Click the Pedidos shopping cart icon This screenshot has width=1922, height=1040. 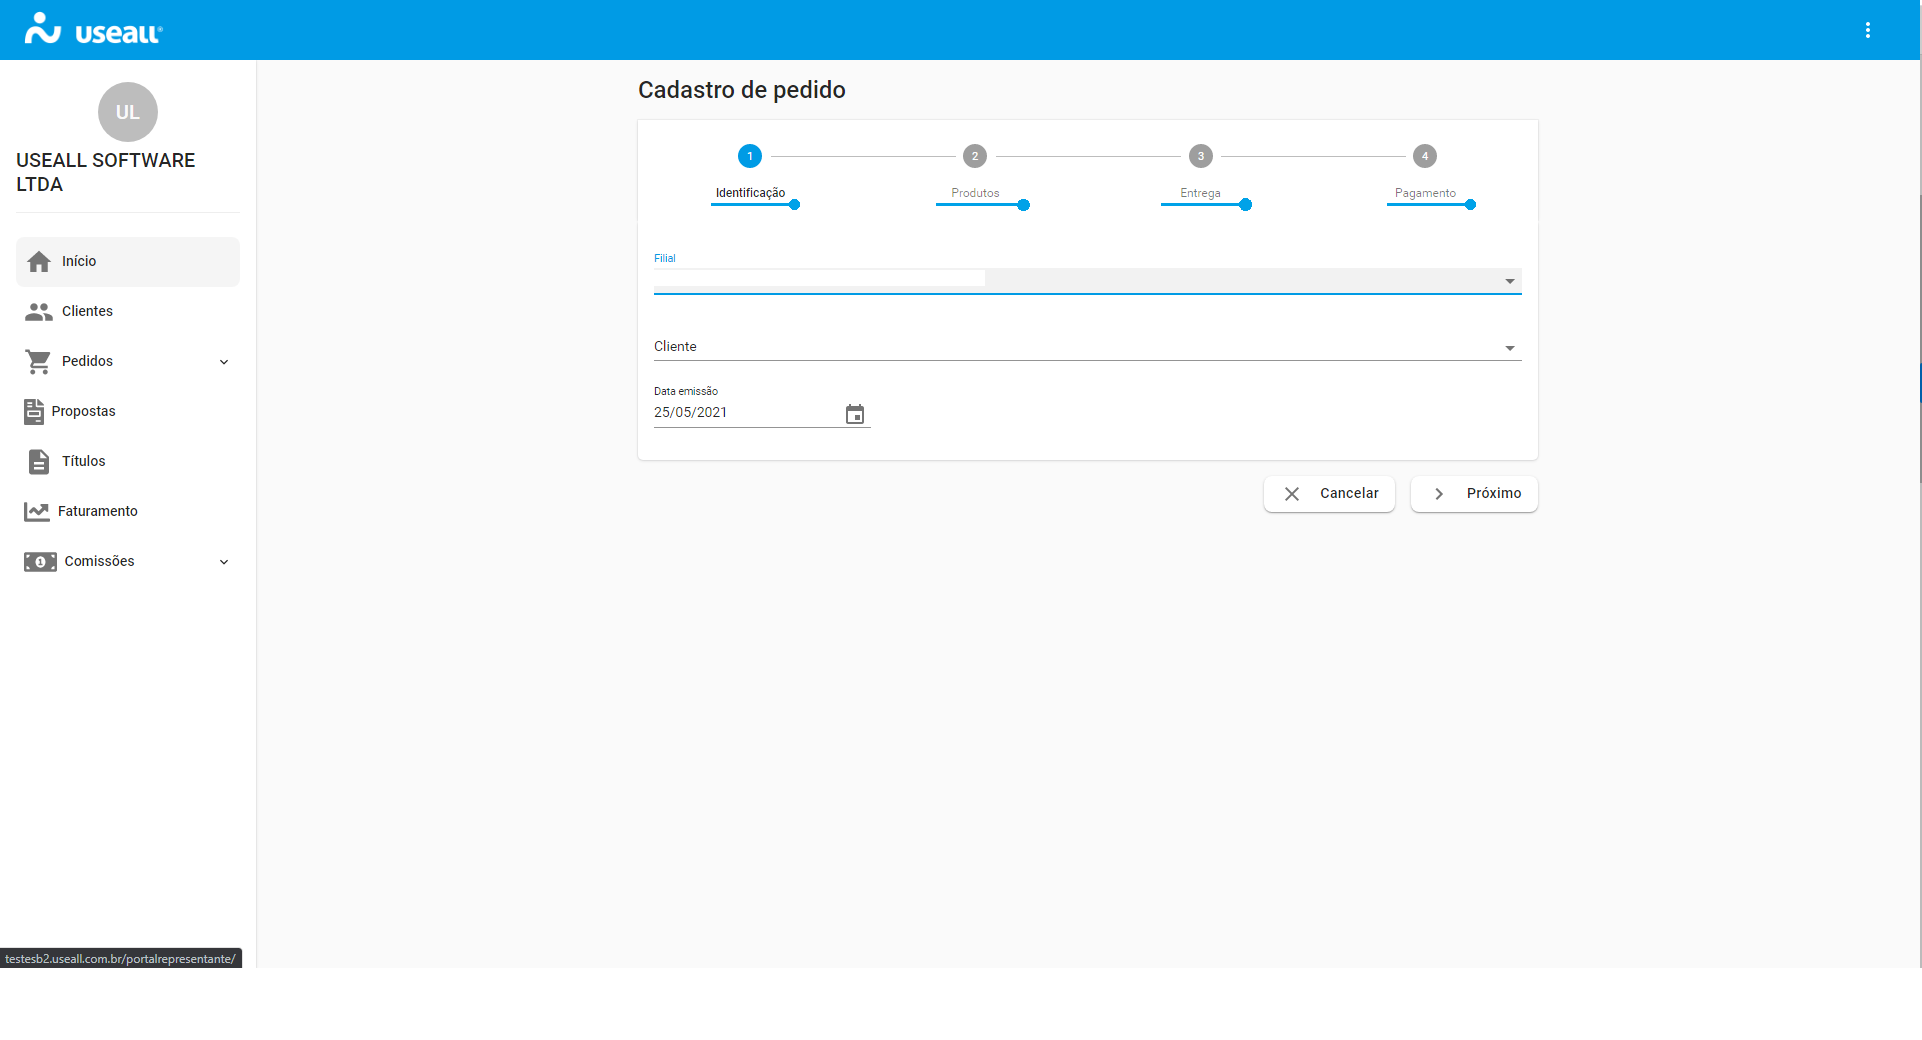point(39,362)
